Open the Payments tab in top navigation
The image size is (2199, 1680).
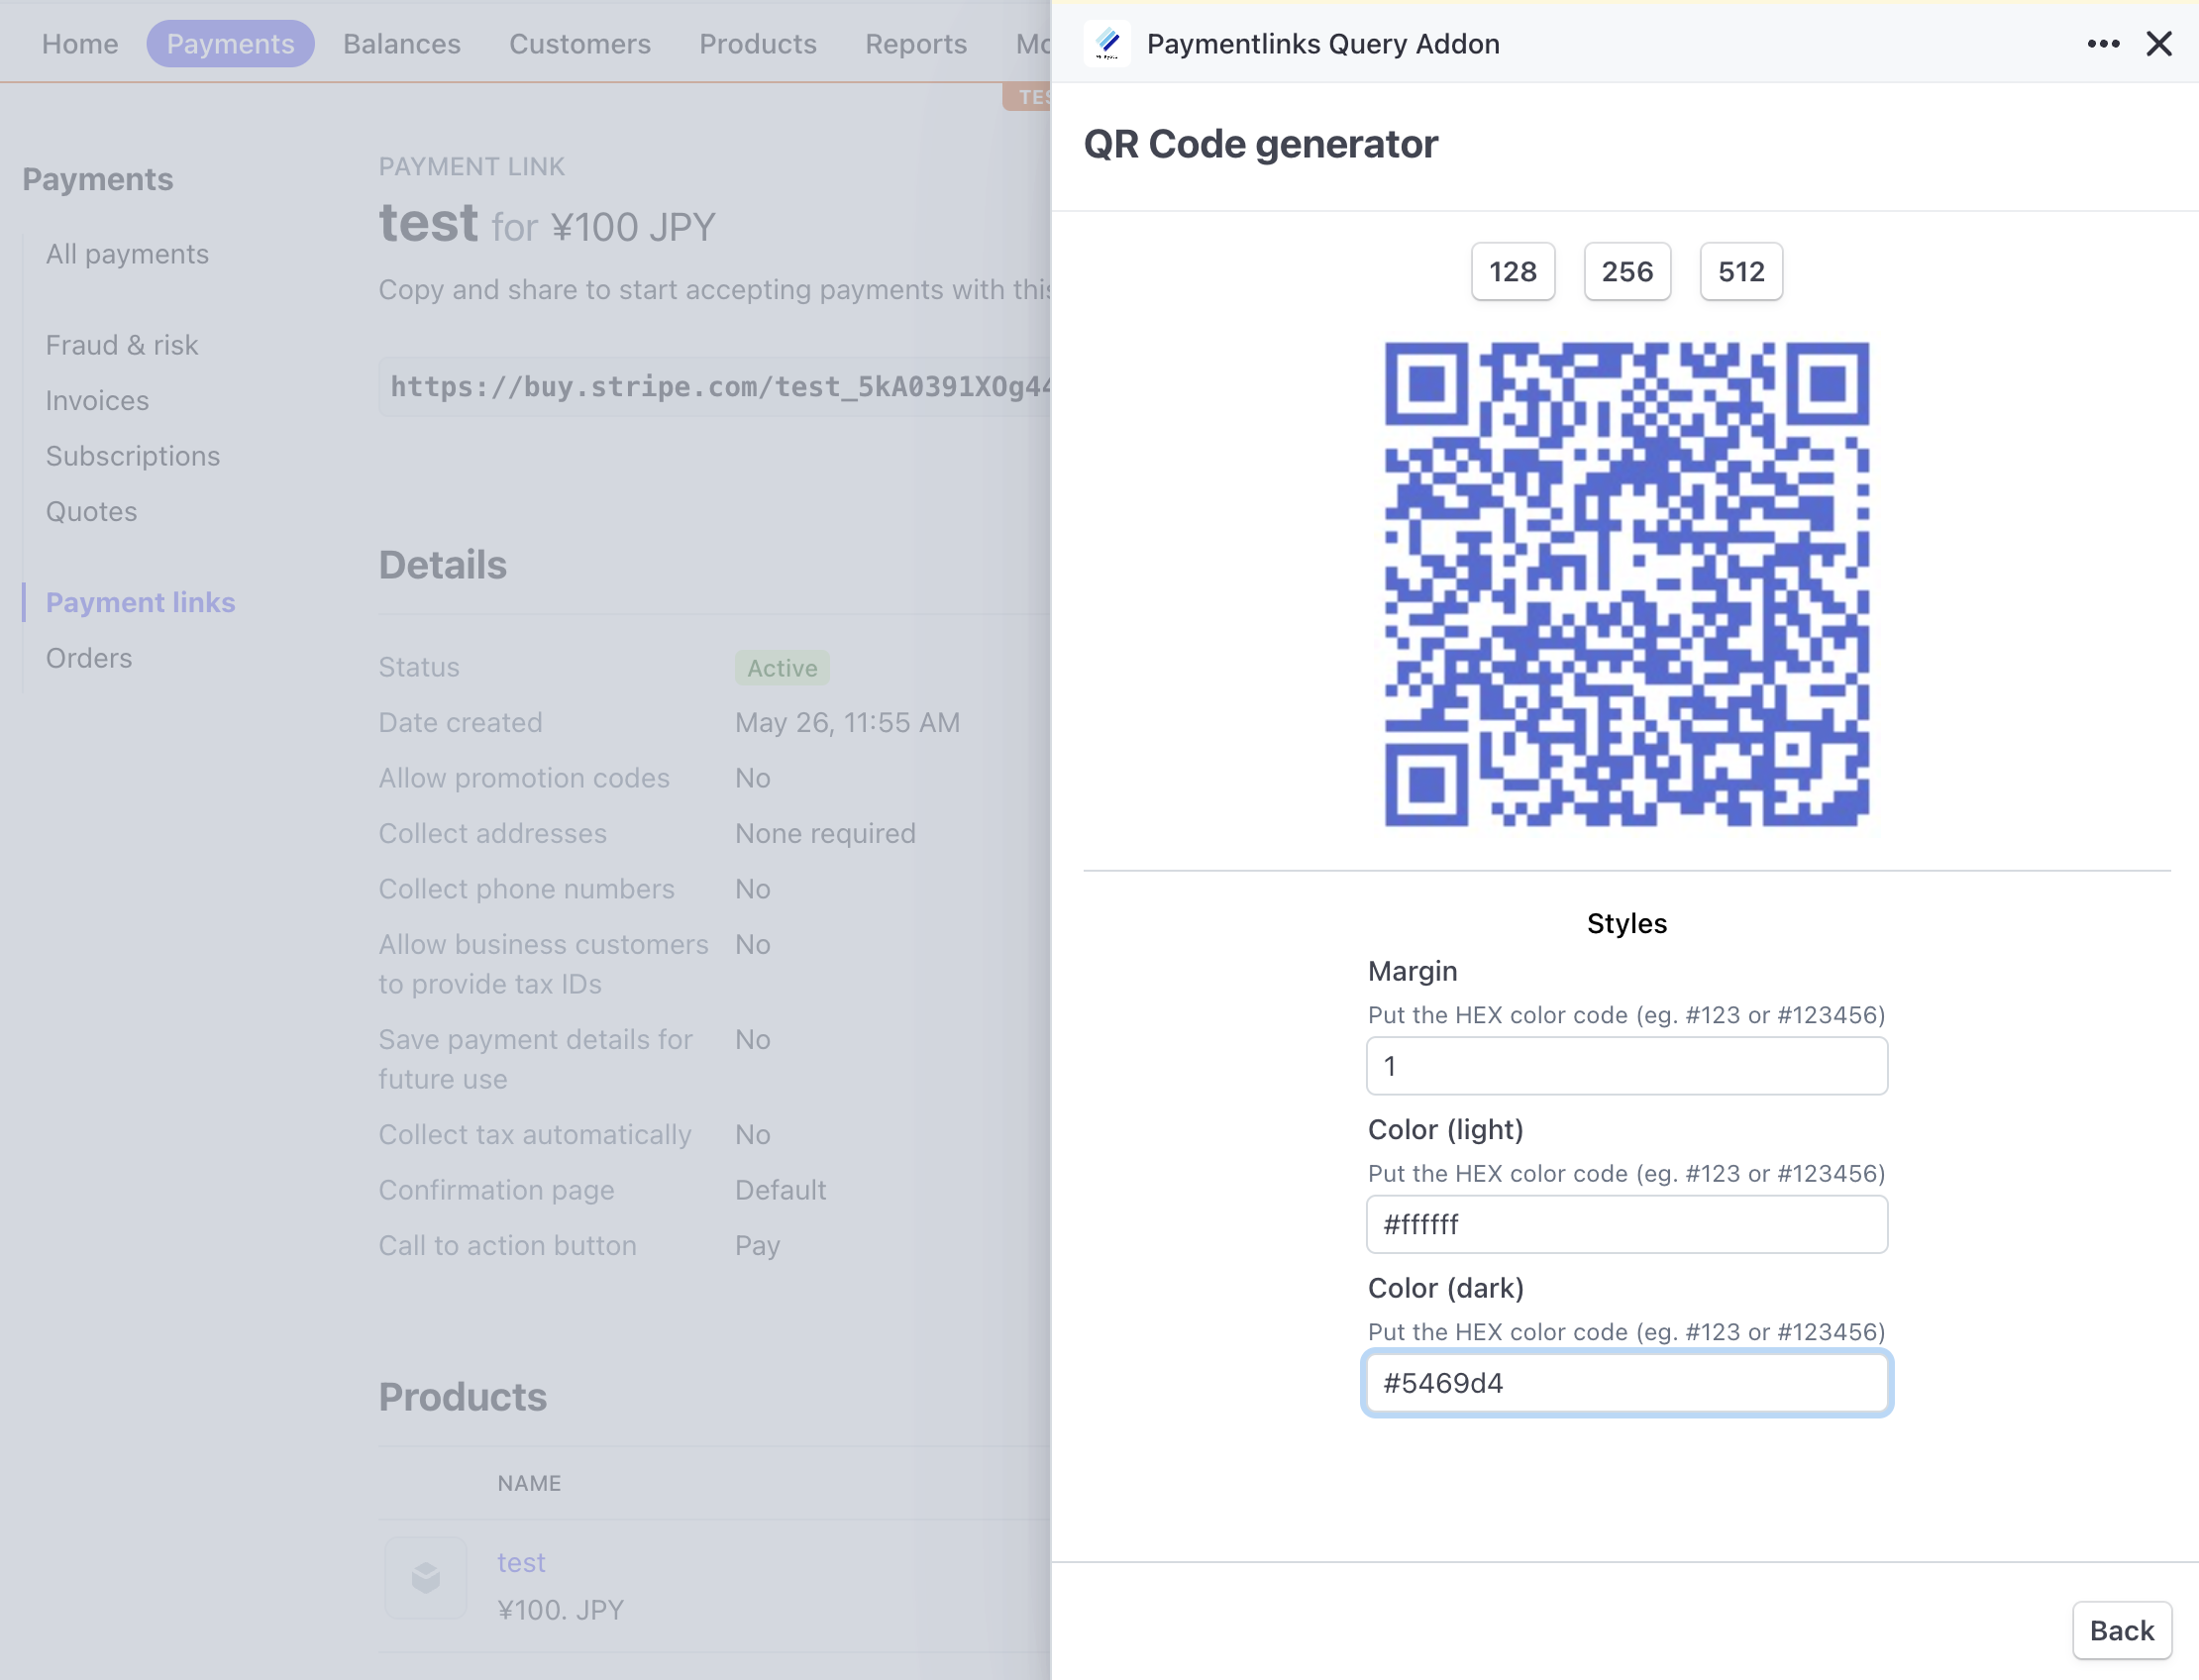click(x=231, y=43)
